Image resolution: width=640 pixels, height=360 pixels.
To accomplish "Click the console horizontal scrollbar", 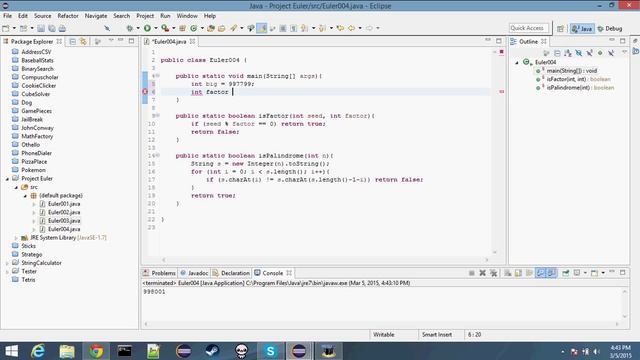I will pos(381,324).
